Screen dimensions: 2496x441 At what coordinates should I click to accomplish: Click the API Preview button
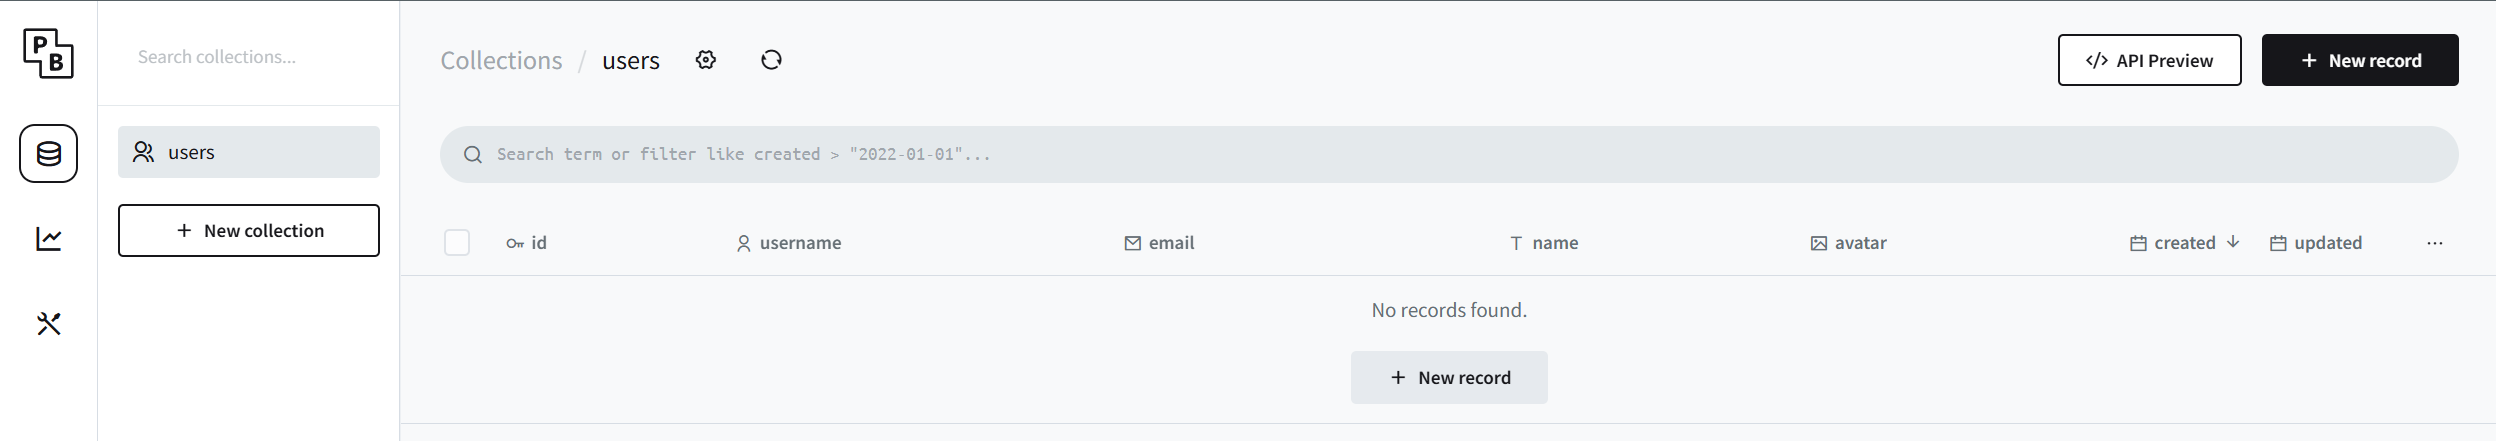(x=2149, y=61)
